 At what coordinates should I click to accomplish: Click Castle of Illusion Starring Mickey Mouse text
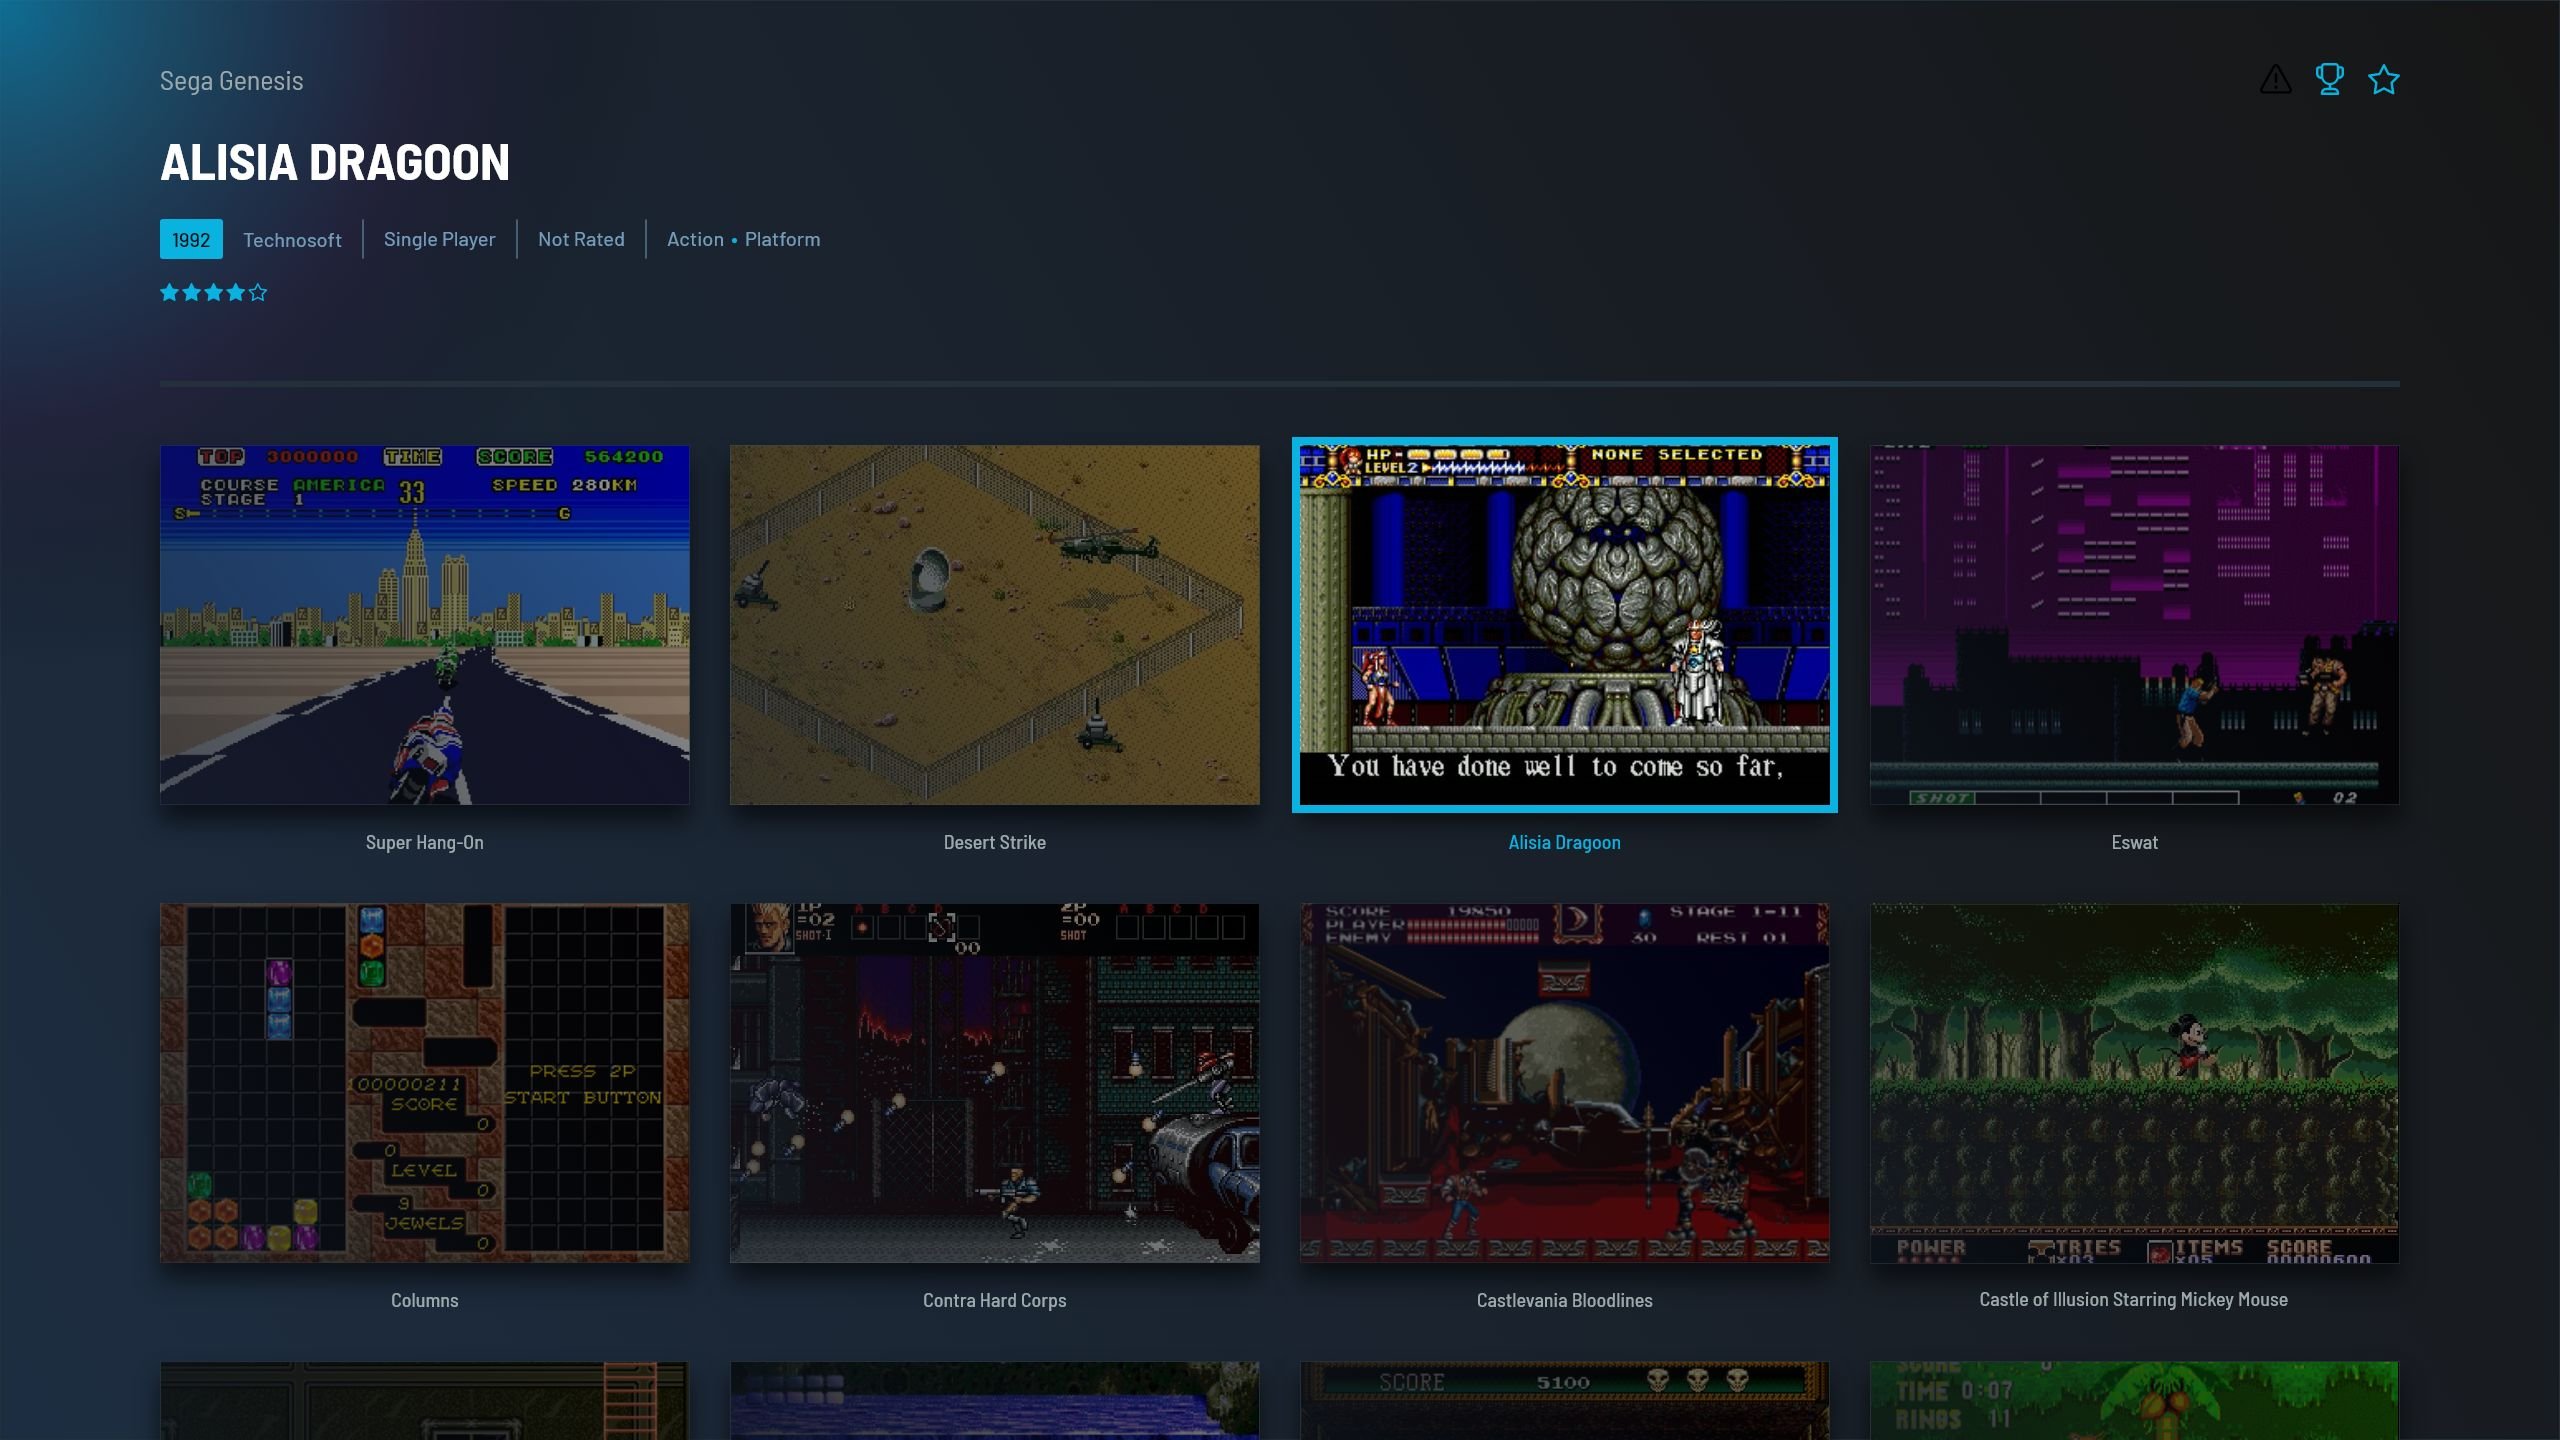tap(2134, 1299)
